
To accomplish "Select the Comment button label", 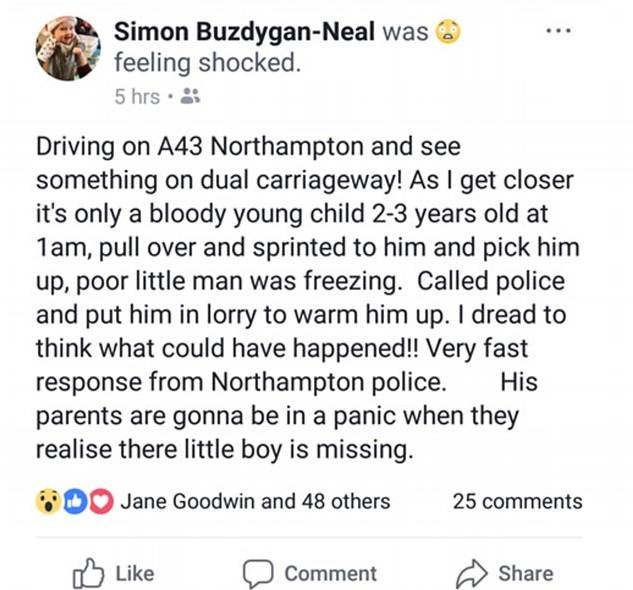I will click(x=331, y=573).
